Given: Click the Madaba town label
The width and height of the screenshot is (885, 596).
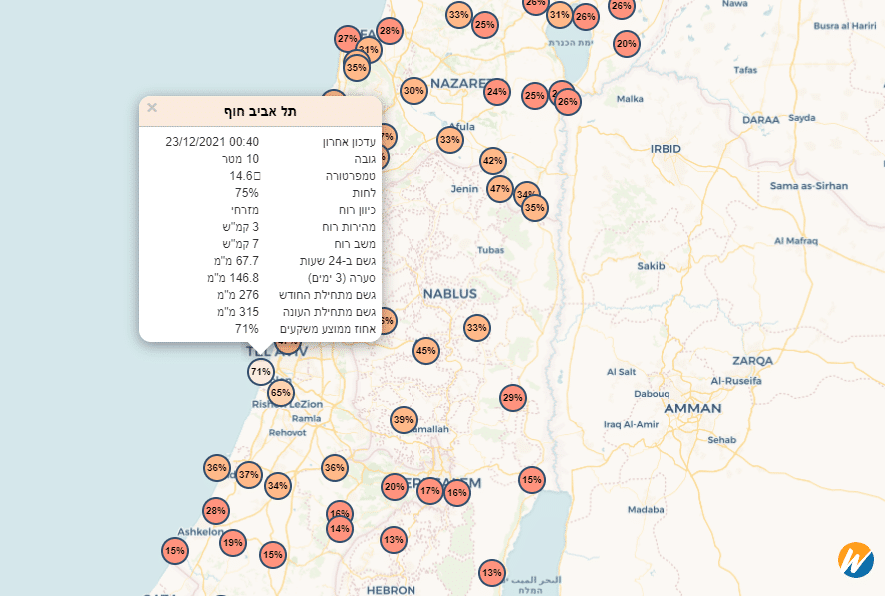Looking at the screenshot, I should click(x=646, y=510).
